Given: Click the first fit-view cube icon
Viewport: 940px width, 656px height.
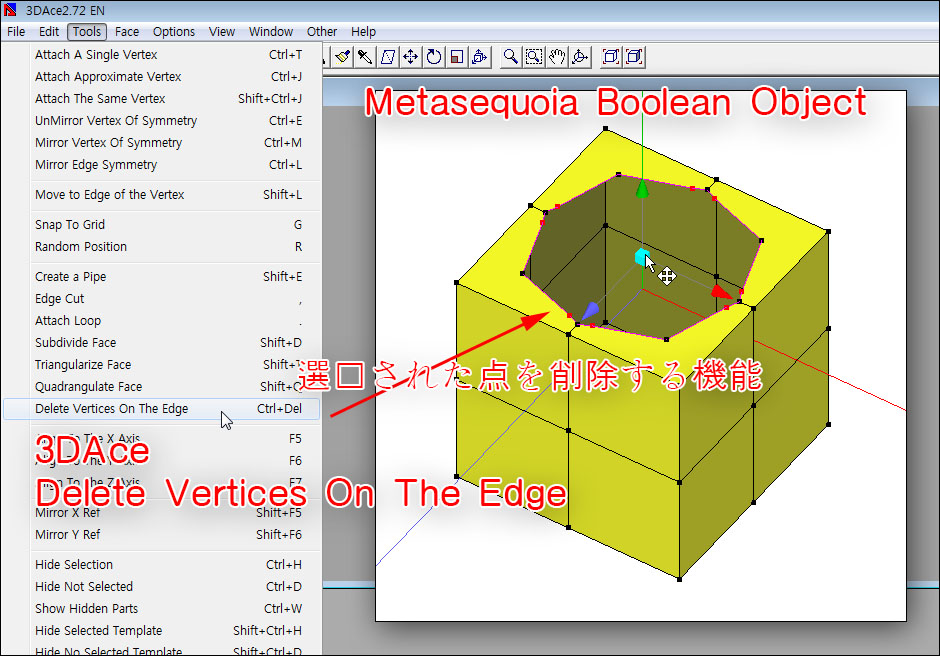Looking at the screenshot, I should click(x=611, y=57).
